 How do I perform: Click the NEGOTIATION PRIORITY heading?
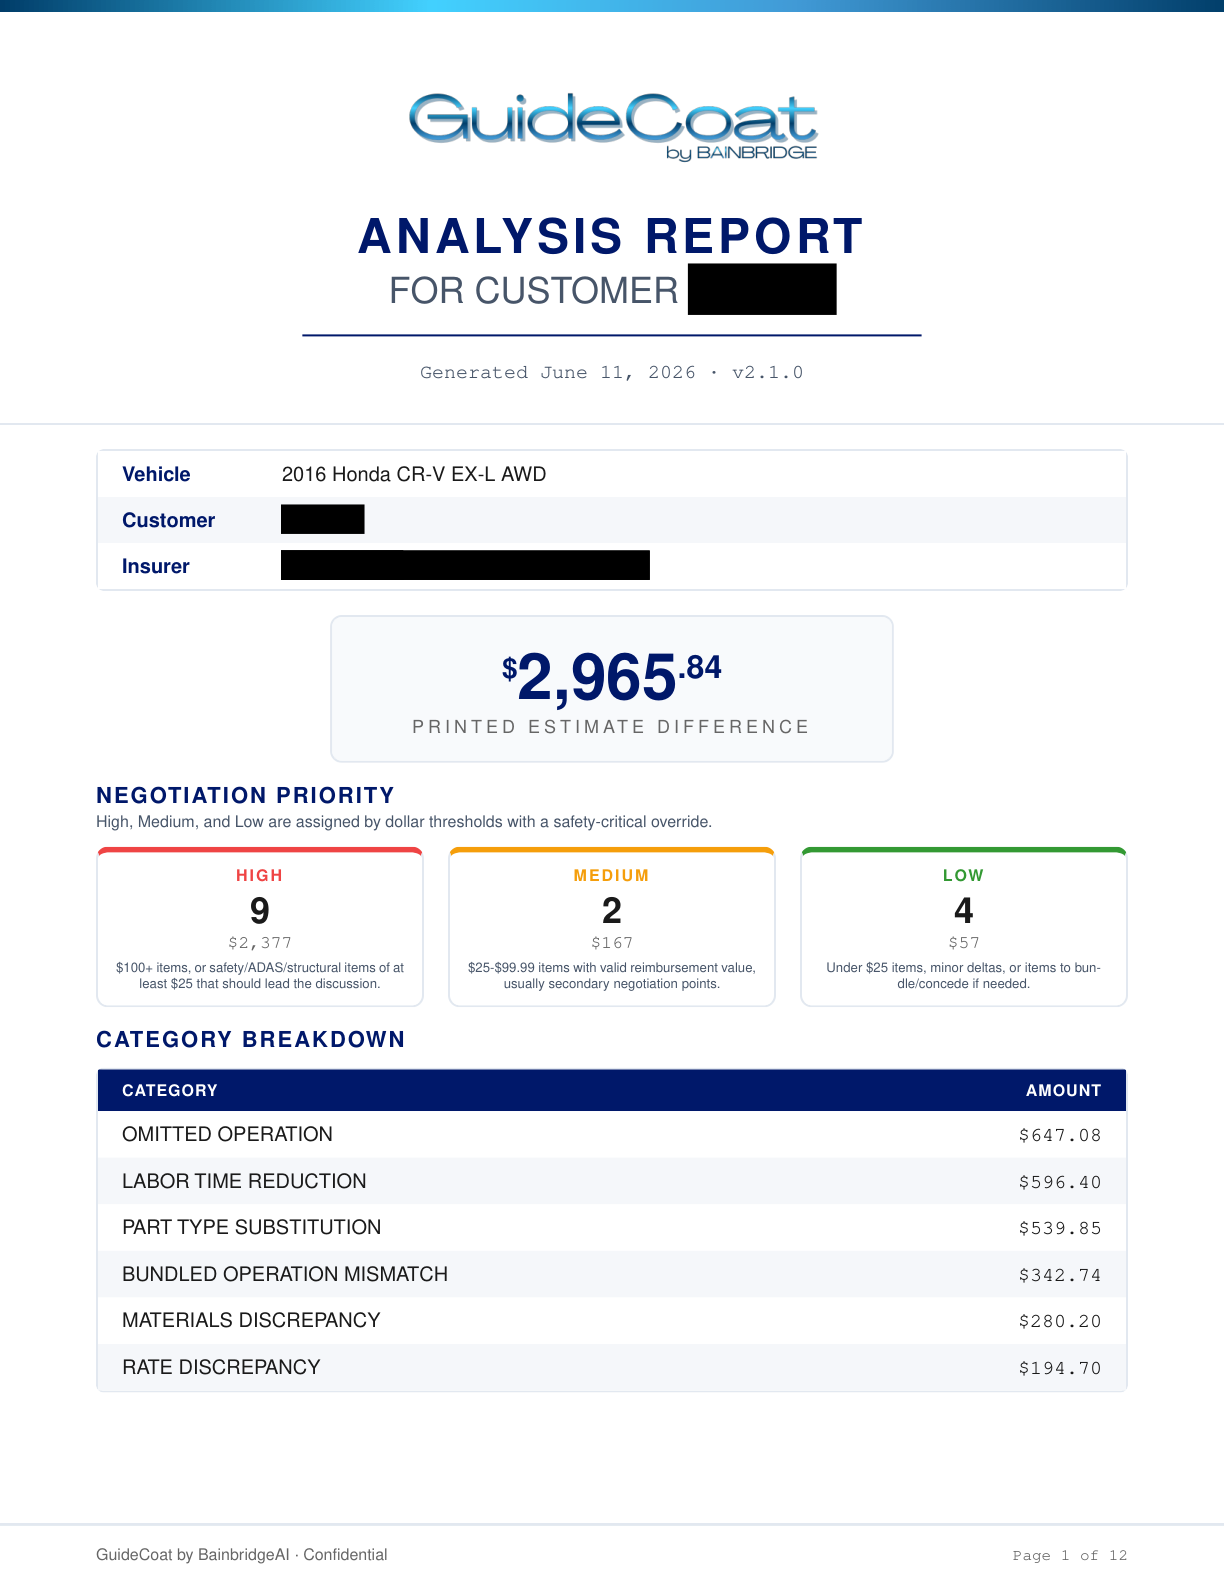tap(245, 795)
